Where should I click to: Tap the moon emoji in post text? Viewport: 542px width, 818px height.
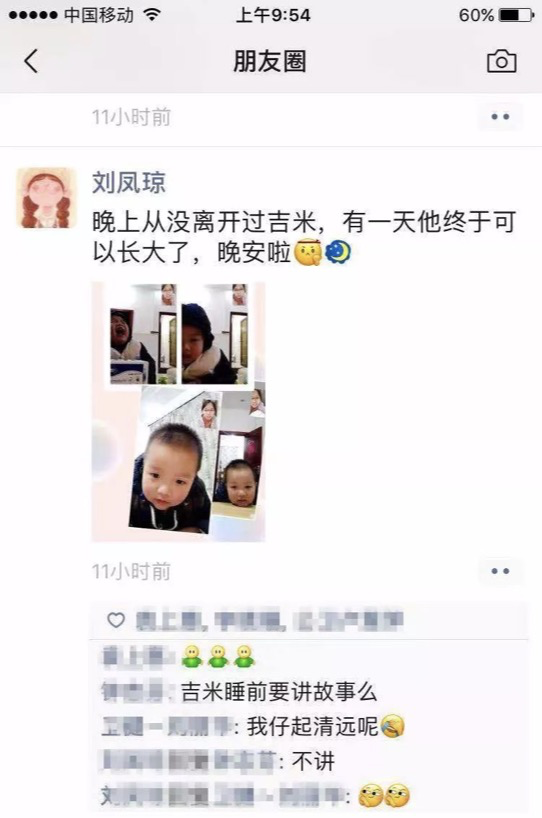click(338, 252)
